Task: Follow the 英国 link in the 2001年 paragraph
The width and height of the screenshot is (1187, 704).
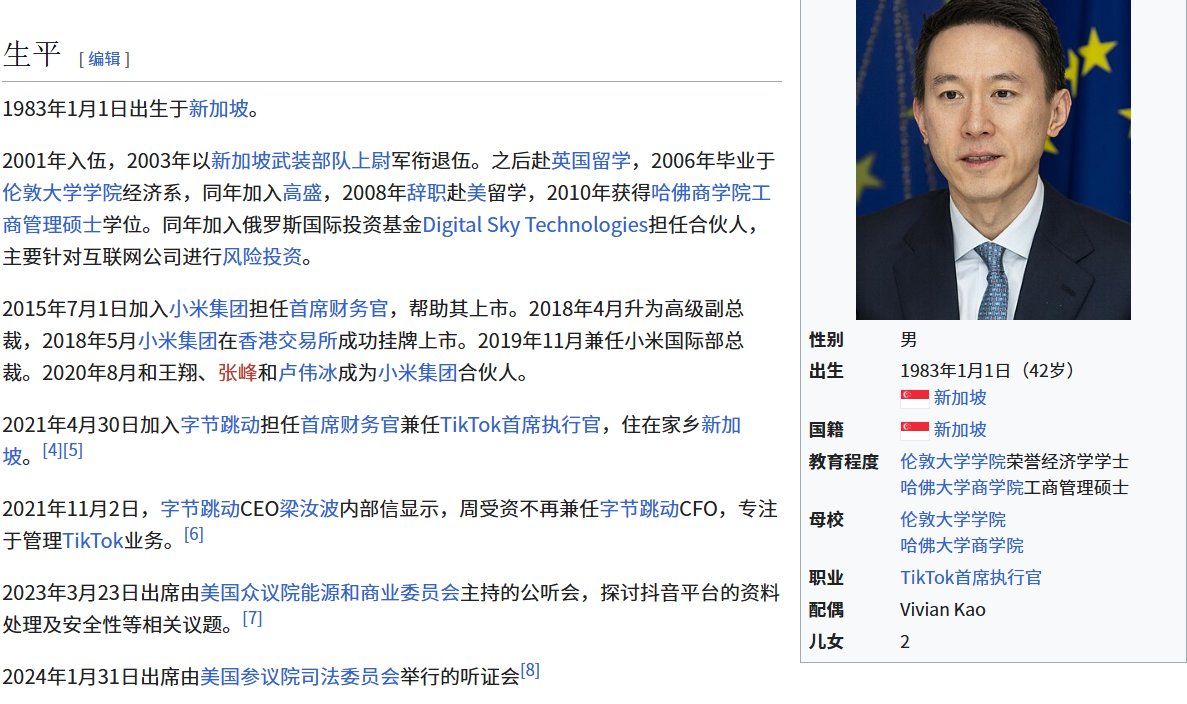Action: [x=571, y=161]
